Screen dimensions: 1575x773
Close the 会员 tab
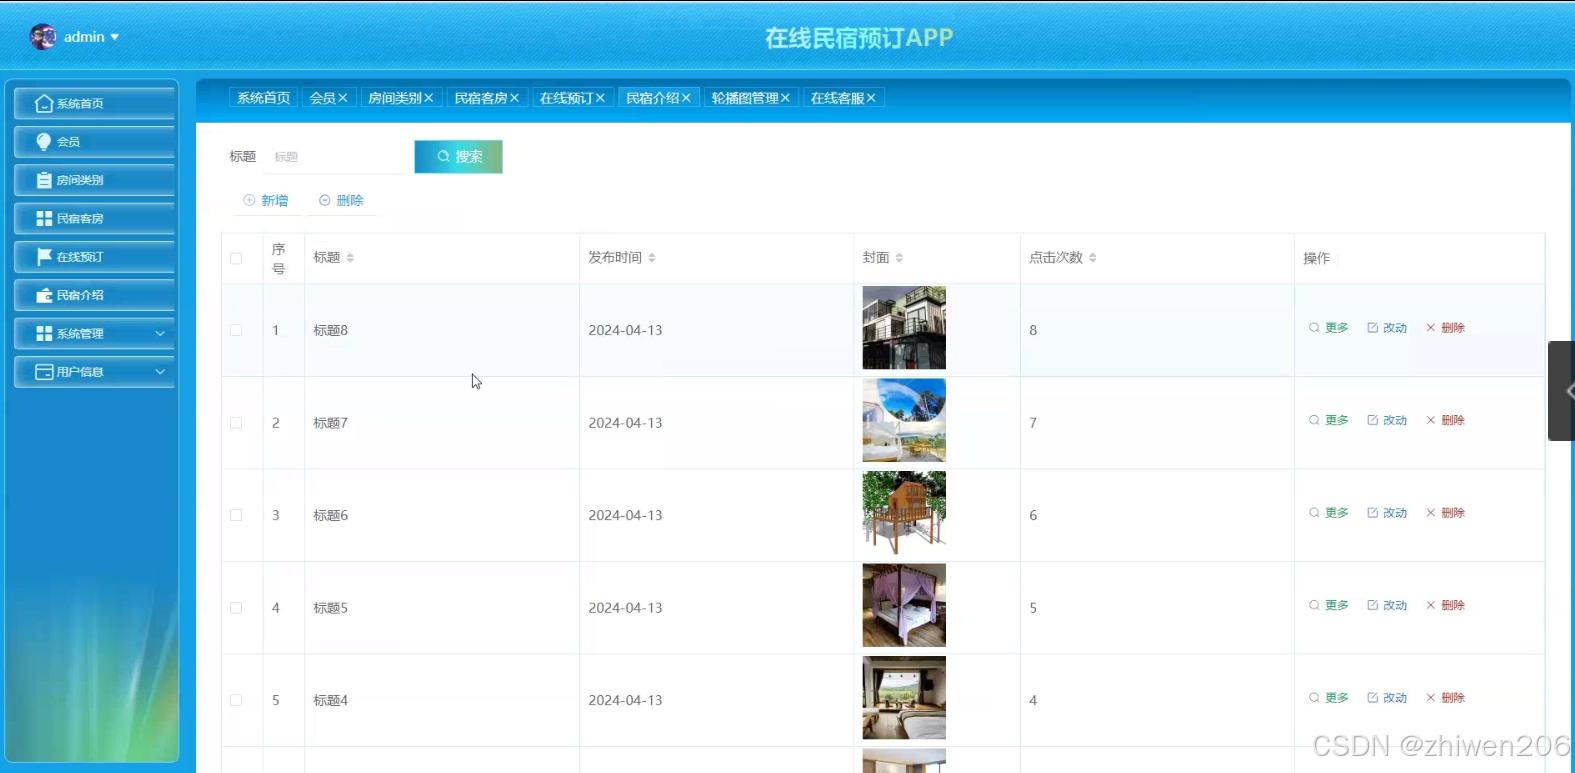pos(343,98)
